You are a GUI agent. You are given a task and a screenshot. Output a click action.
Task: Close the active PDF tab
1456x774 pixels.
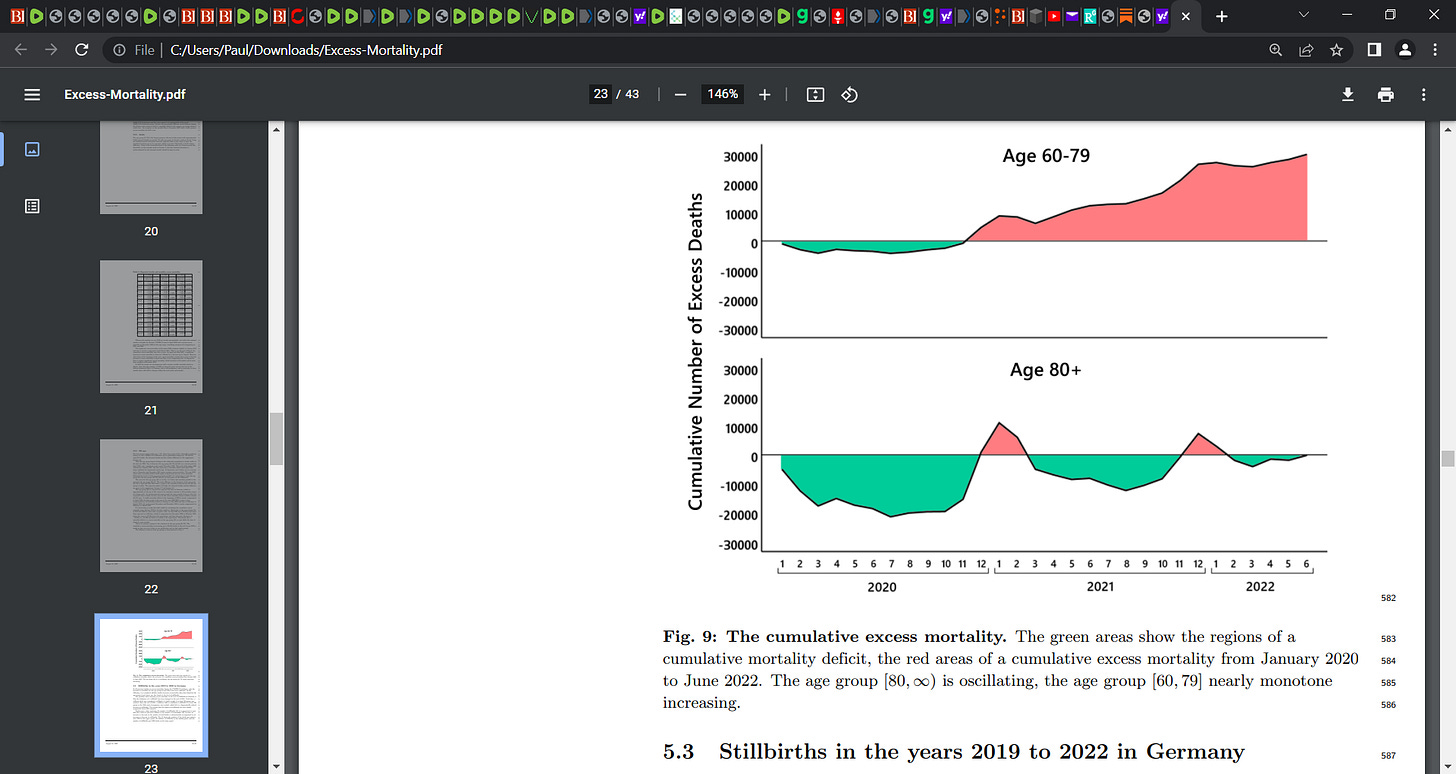(1185, 16)
